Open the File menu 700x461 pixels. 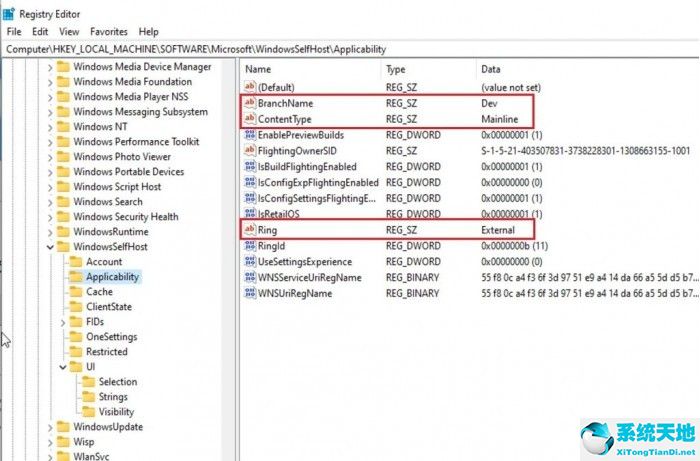(14, 32)
